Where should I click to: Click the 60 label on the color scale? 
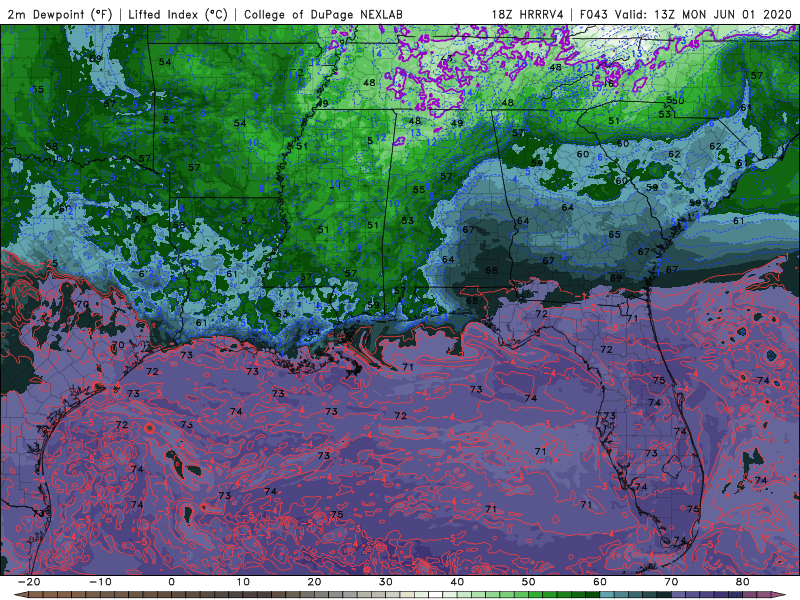click(x=600, y=582)
